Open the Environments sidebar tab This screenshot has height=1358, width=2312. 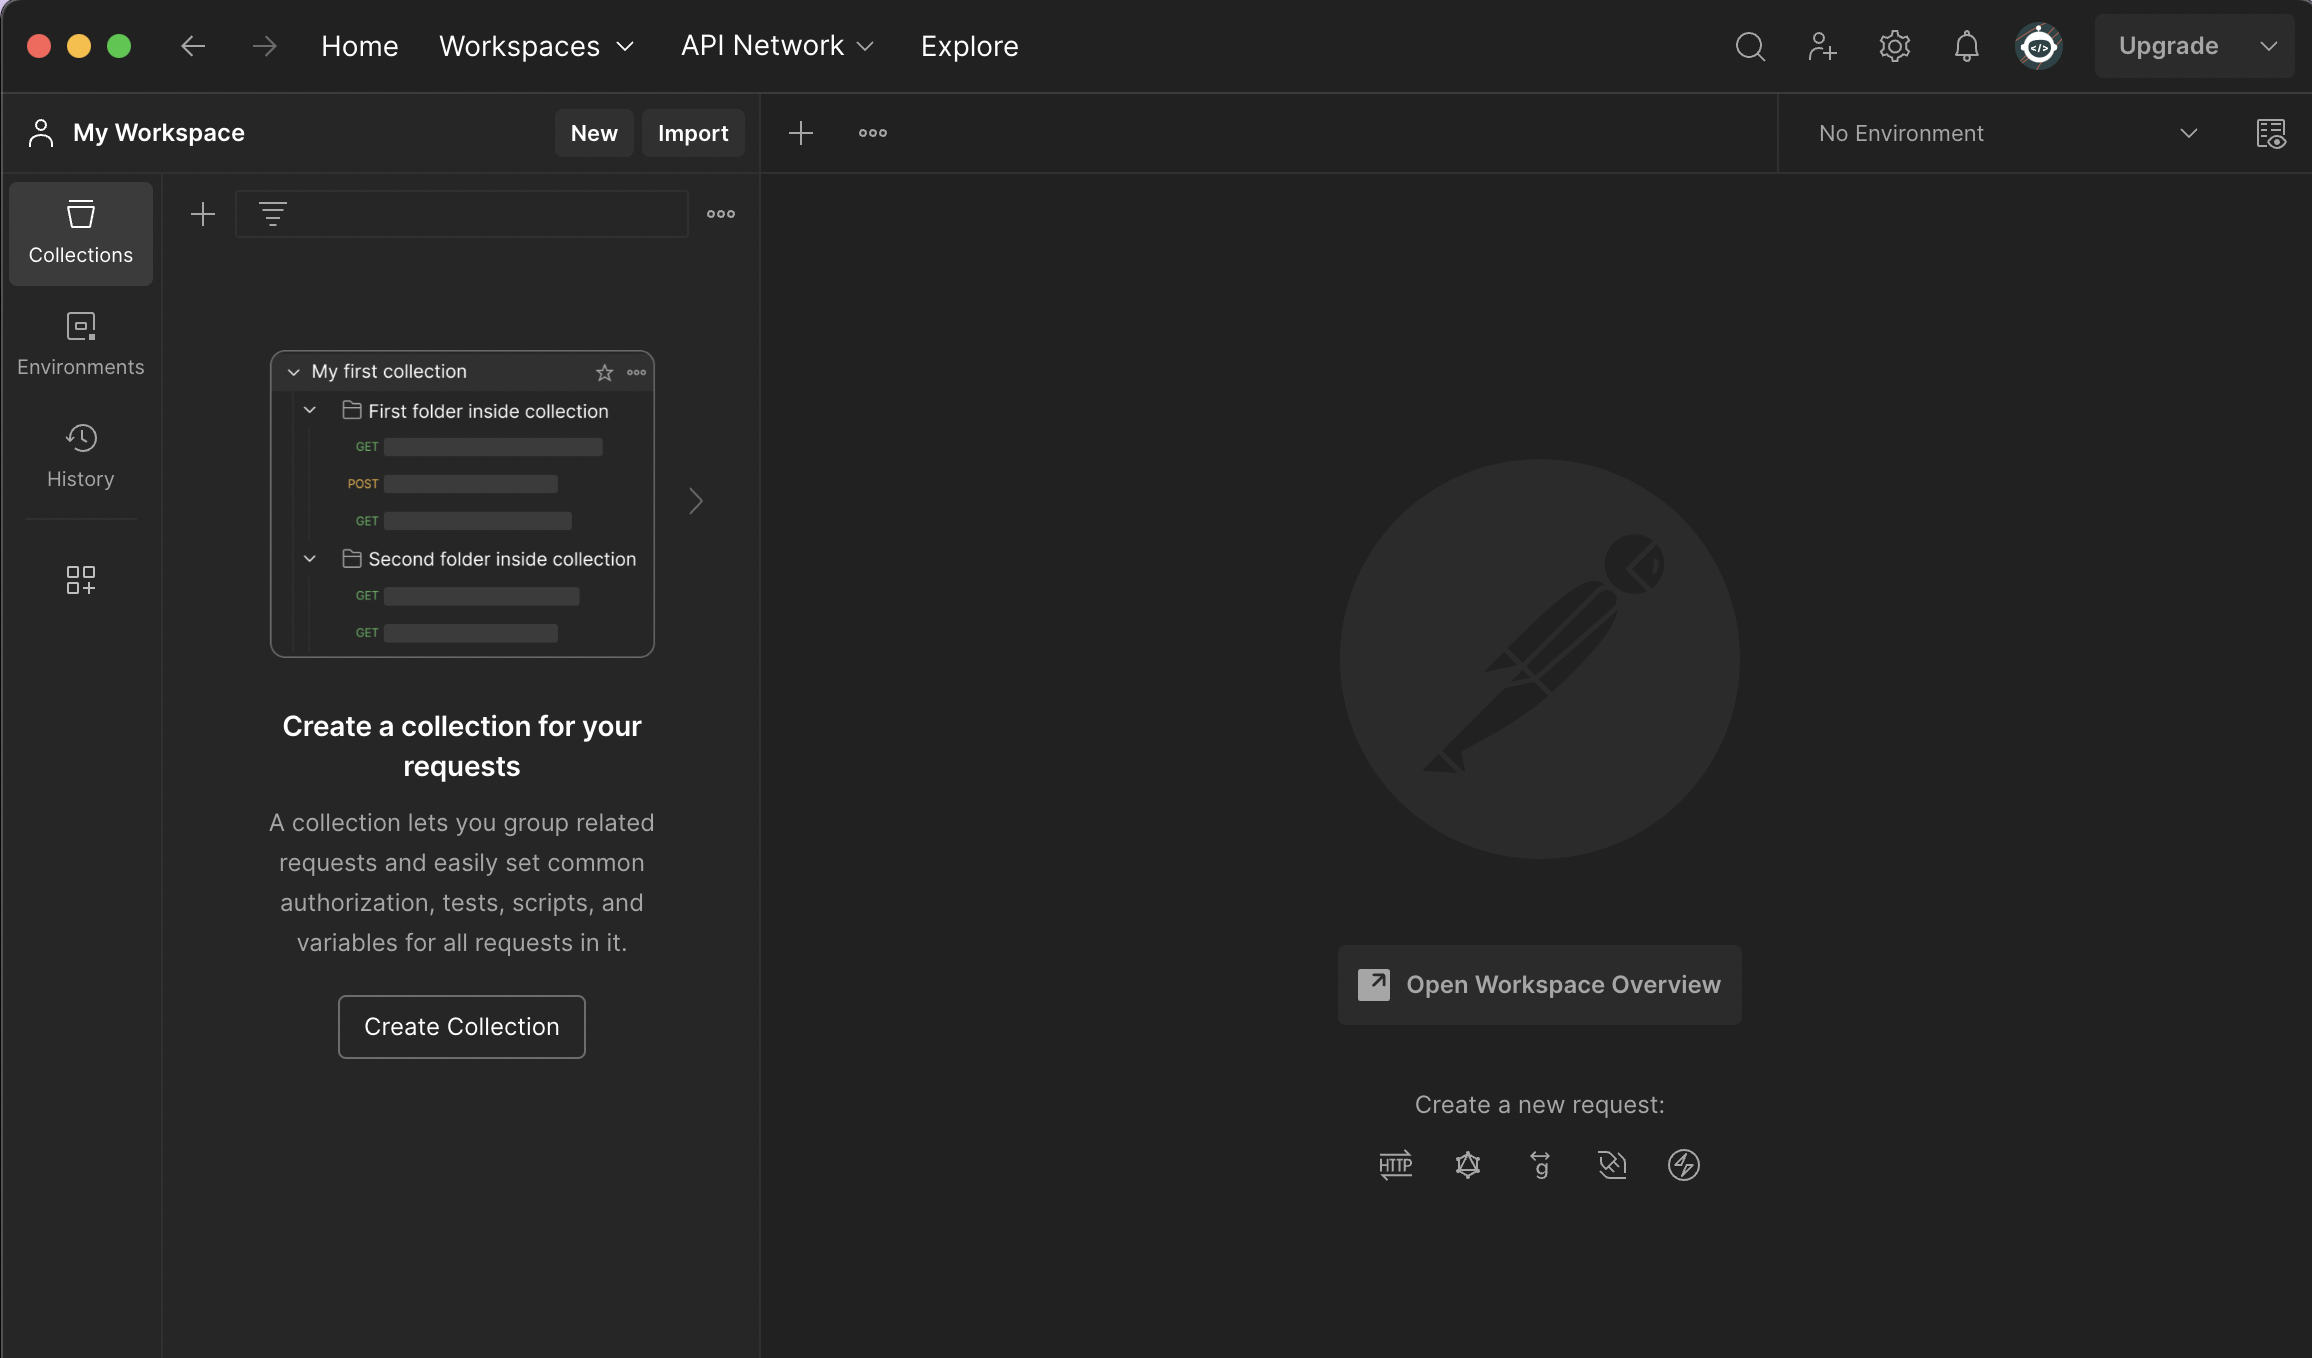[x=80, y=342]
